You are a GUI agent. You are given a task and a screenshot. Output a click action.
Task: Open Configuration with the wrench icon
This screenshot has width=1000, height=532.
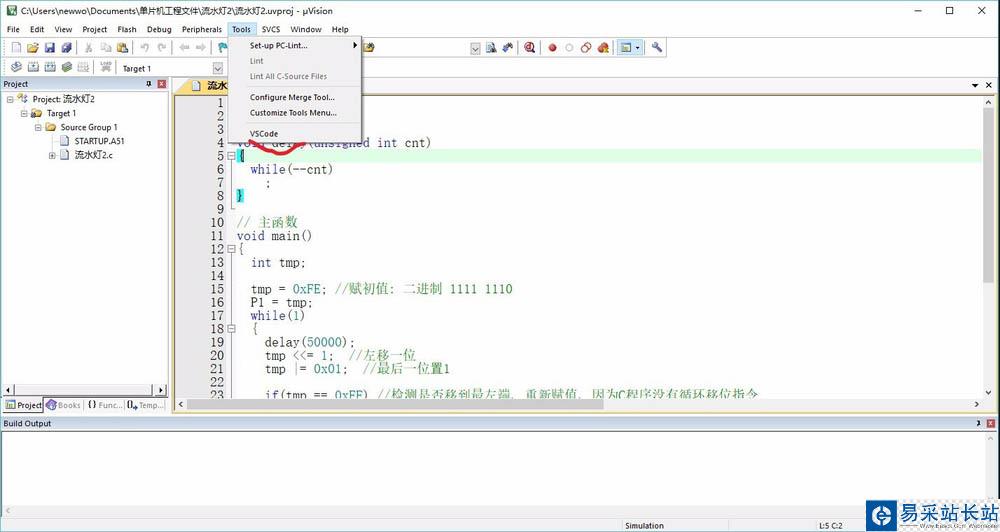pos(656,48)
